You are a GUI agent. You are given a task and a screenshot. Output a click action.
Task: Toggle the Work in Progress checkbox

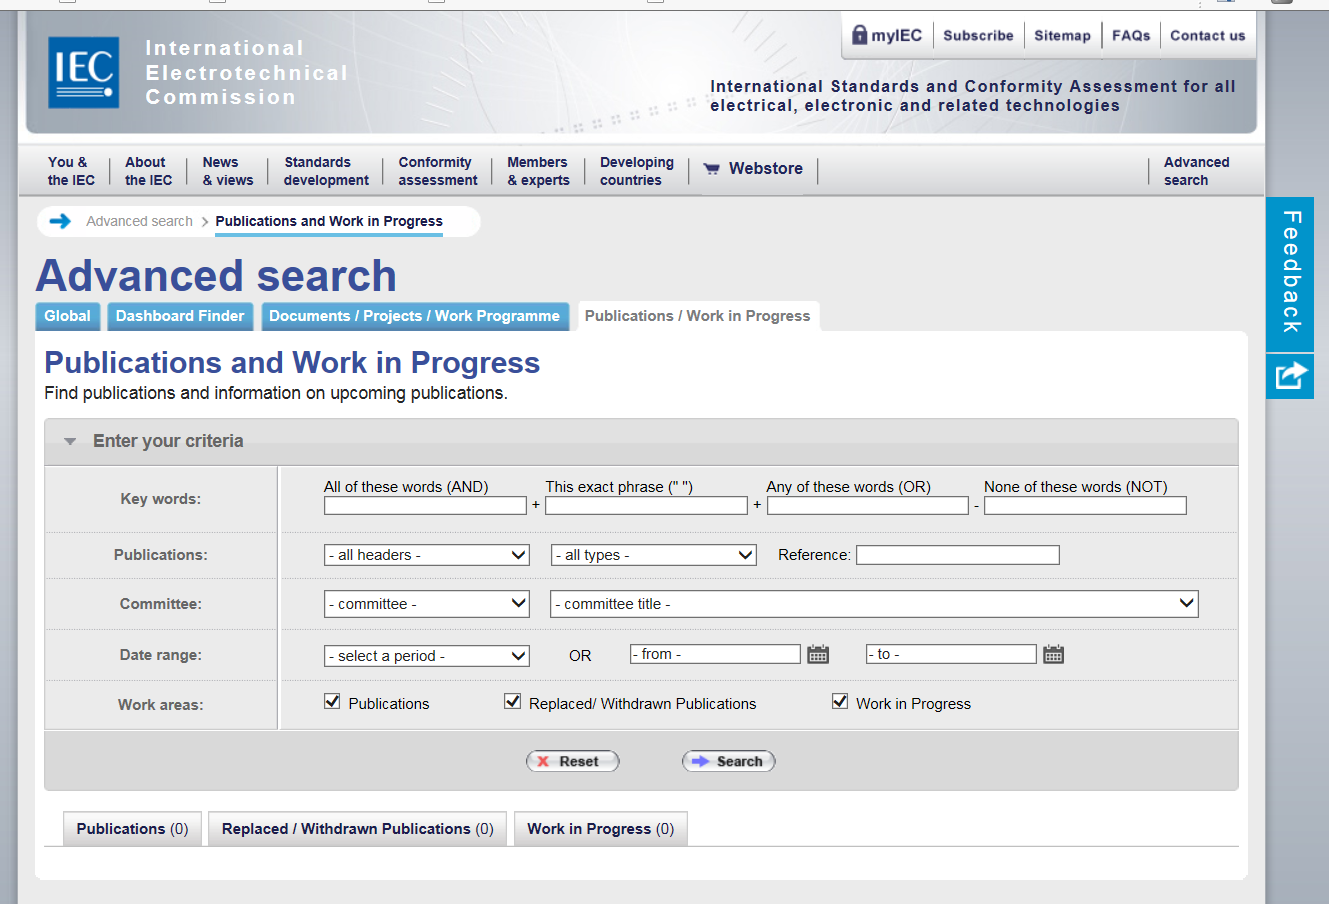pyautogui.click(x=840, y=702)
